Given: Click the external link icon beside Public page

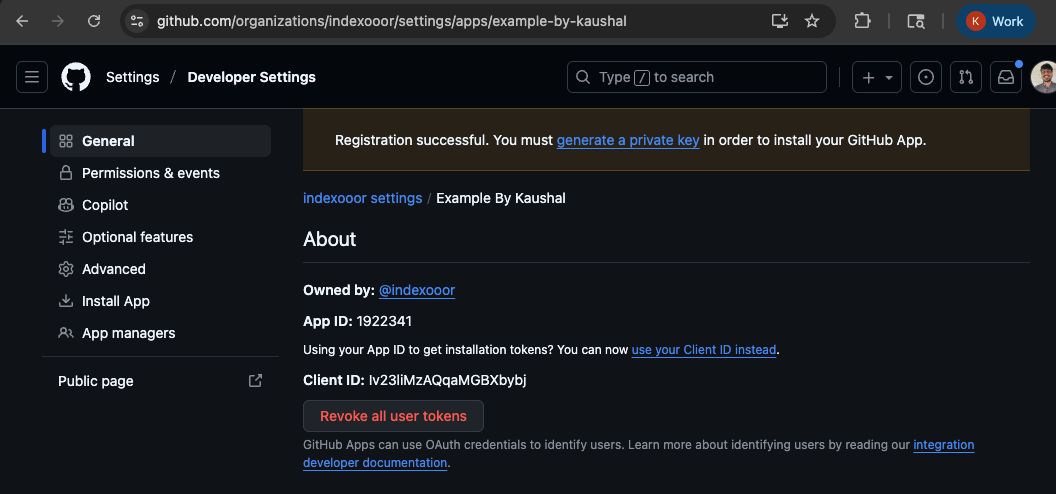Looking at the screenshot, I should (x=255, y=381).
